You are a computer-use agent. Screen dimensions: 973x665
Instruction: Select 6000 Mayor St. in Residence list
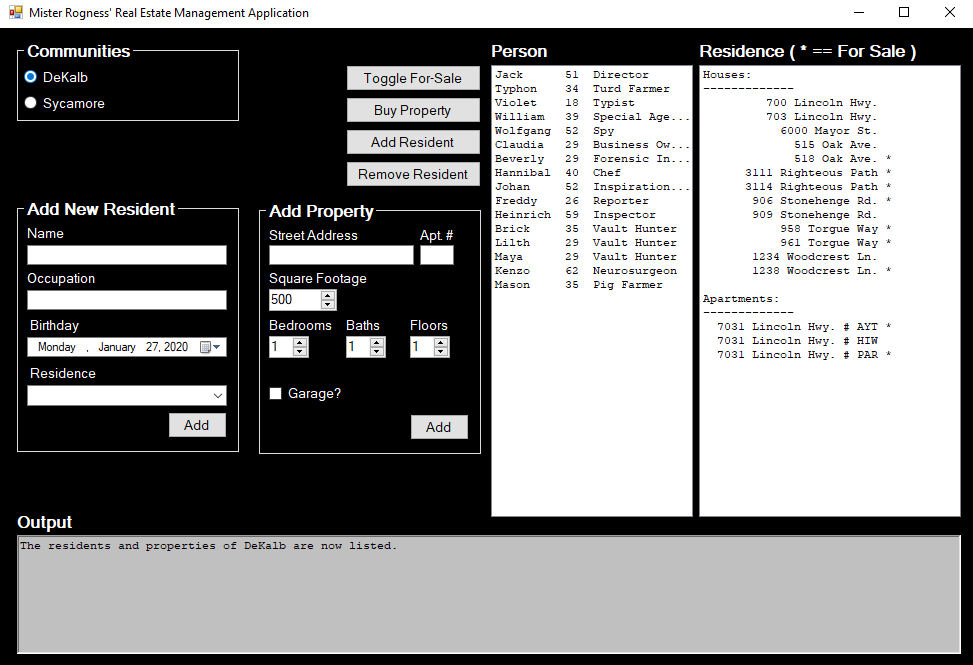[828, 131]
